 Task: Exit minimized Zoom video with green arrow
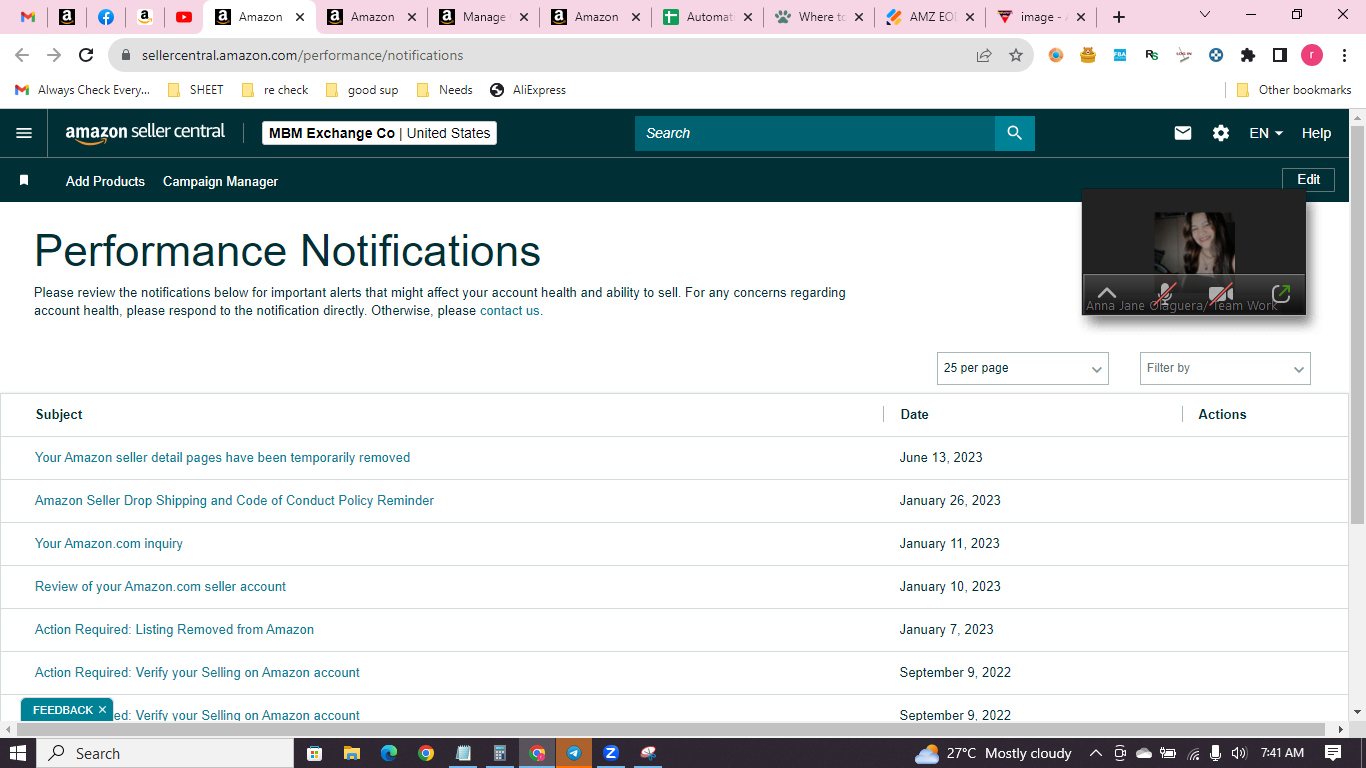click(1280, 294)
